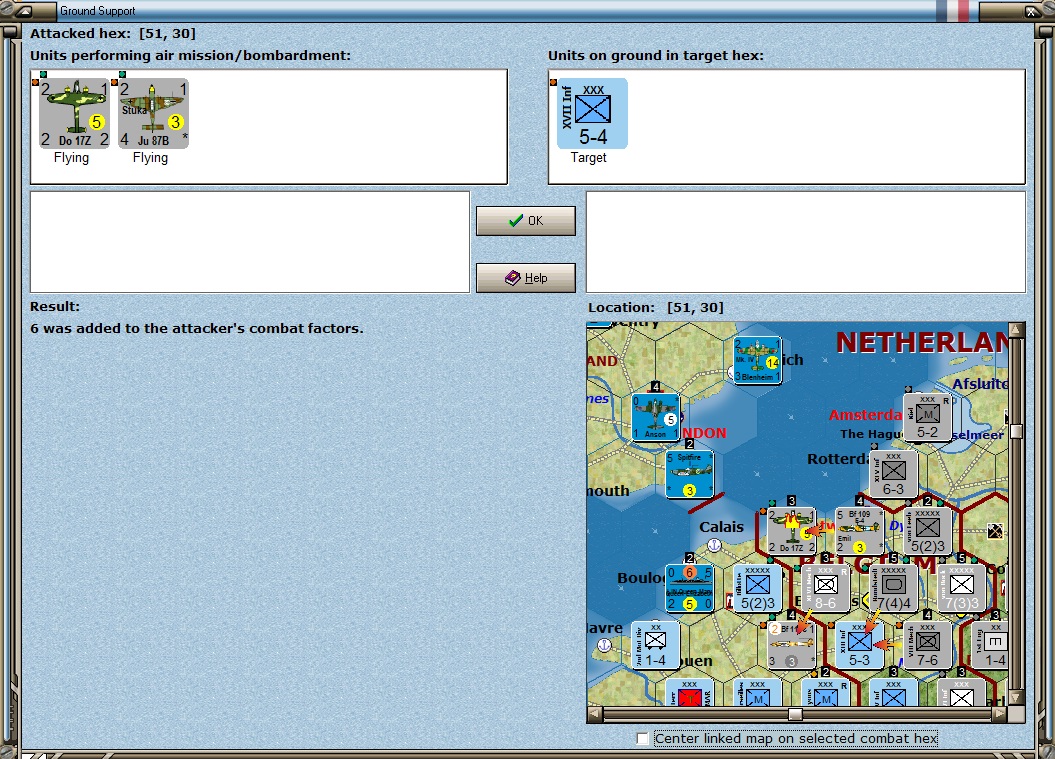Click the map scroll up arrow
The width and height of the screenshot is (1055, 759).
(x=1017, y=330)
